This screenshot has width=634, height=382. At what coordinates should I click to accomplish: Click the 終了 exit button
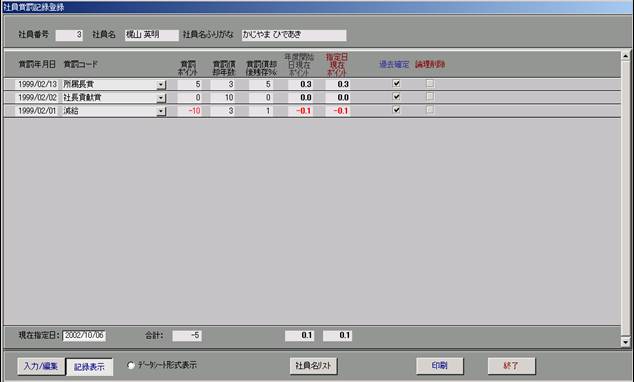coord(511,366)
